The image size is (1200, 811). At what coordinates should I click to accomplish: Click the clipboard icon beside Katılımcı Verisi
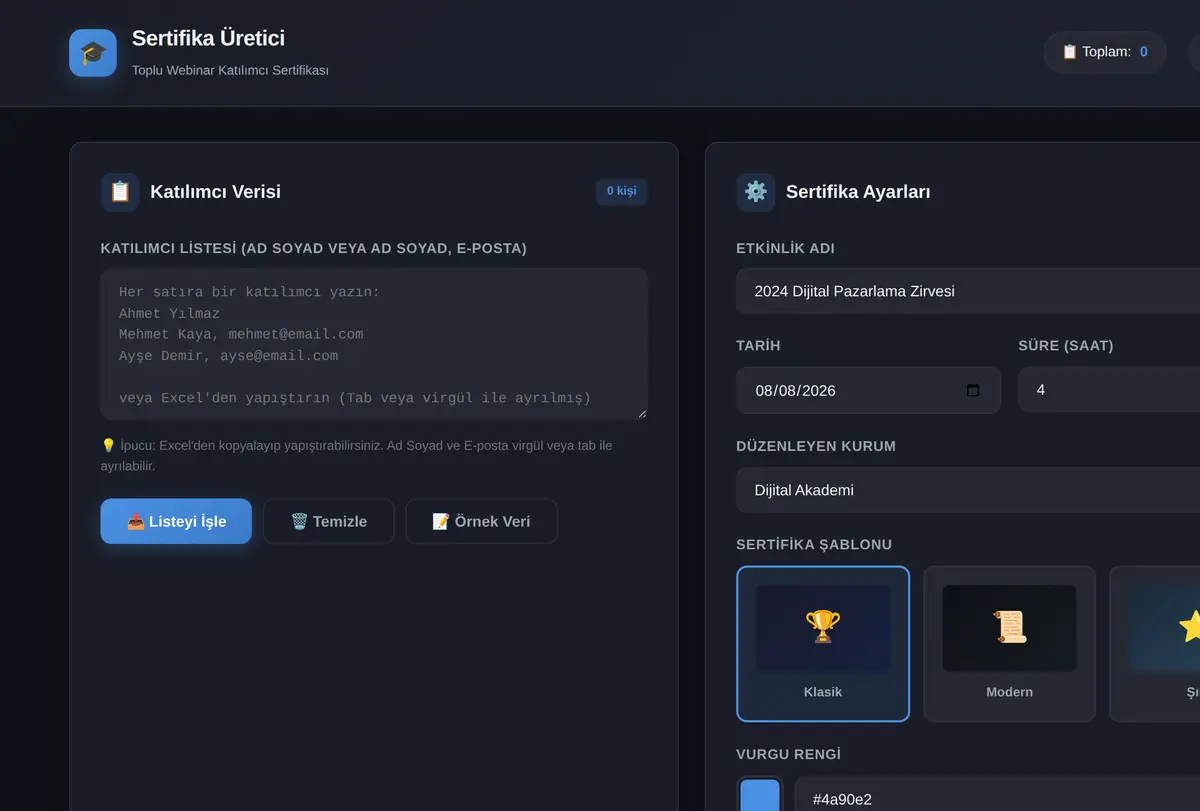pos(120,192)
